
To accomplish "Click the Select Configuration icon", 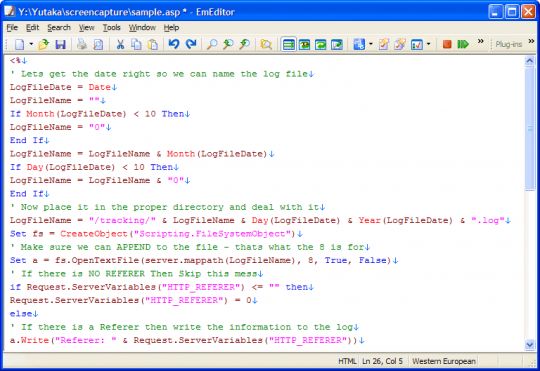I will click(359, 44).
